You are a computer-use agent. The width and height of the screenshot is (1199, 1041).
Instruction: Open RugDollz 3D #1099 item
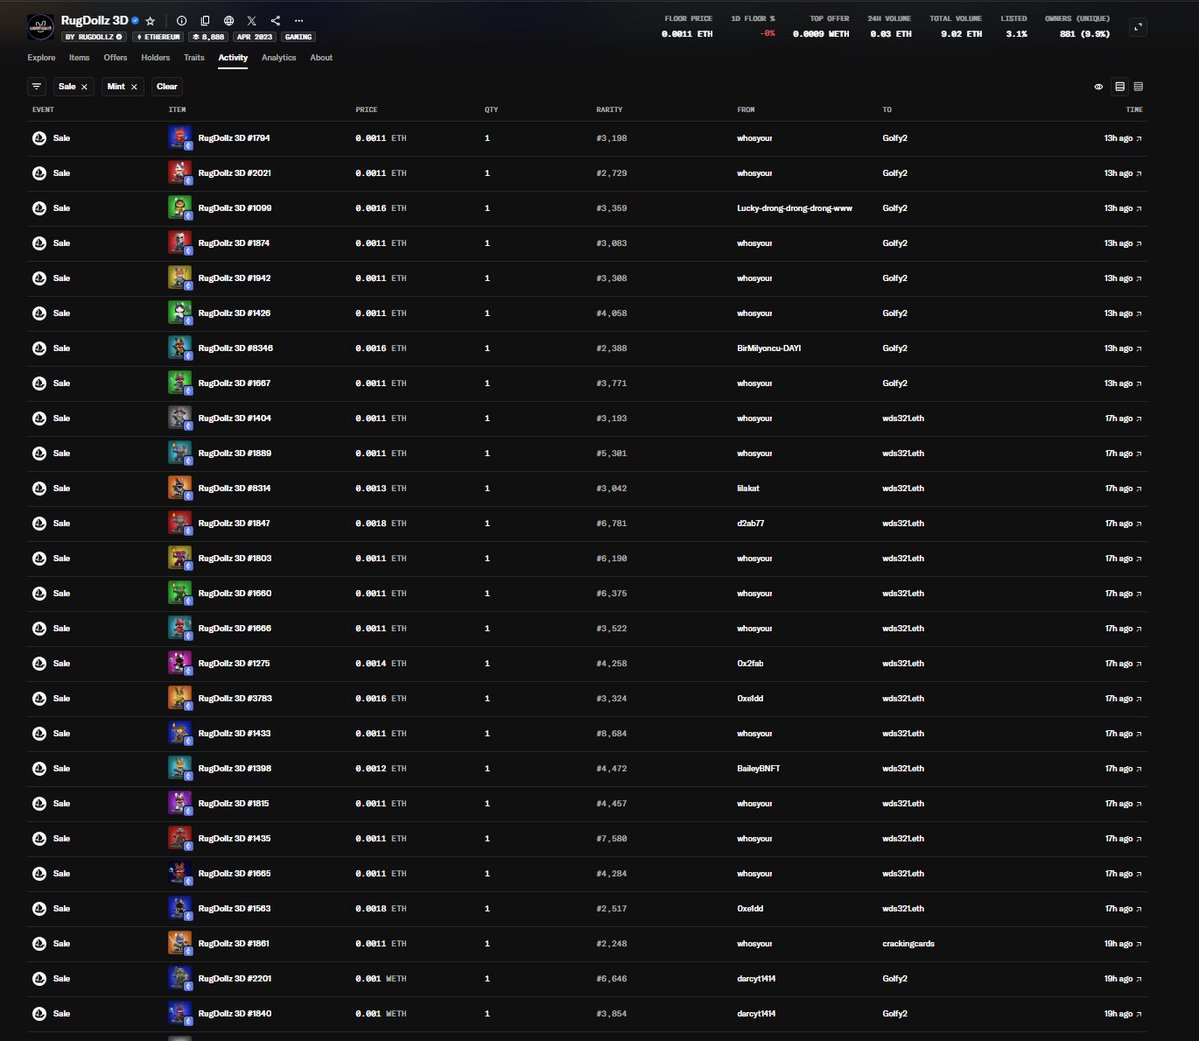pyautogui.click(x=235, y=208)
